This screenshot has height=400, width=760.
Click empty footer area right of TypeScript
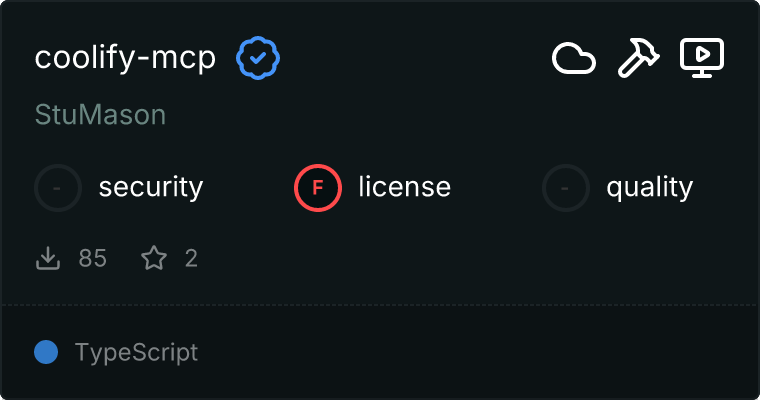tap(480, 352)
